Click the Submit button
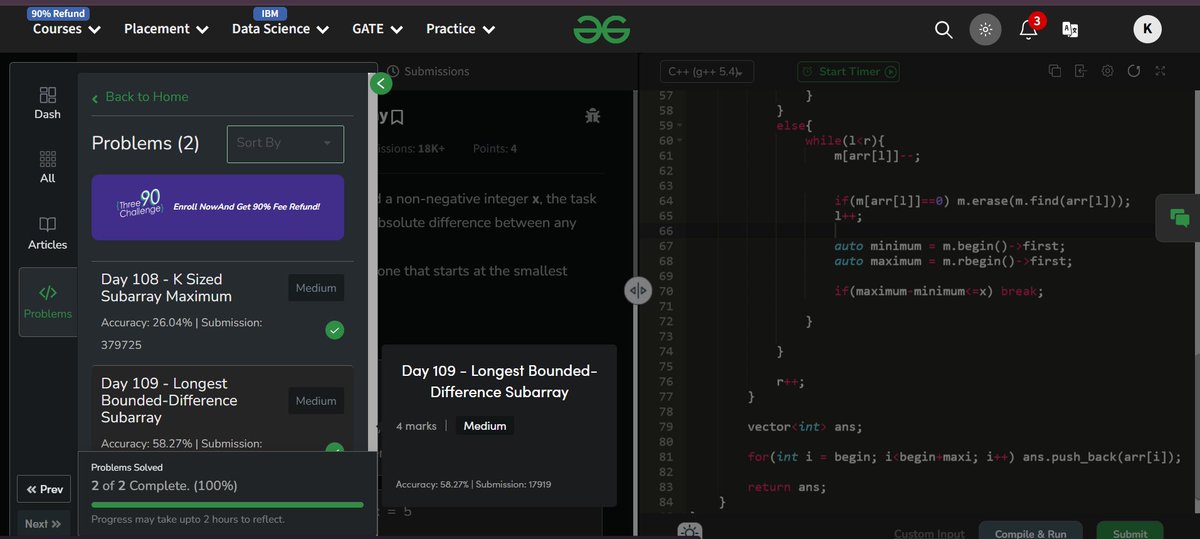 tap(1130, 533)
